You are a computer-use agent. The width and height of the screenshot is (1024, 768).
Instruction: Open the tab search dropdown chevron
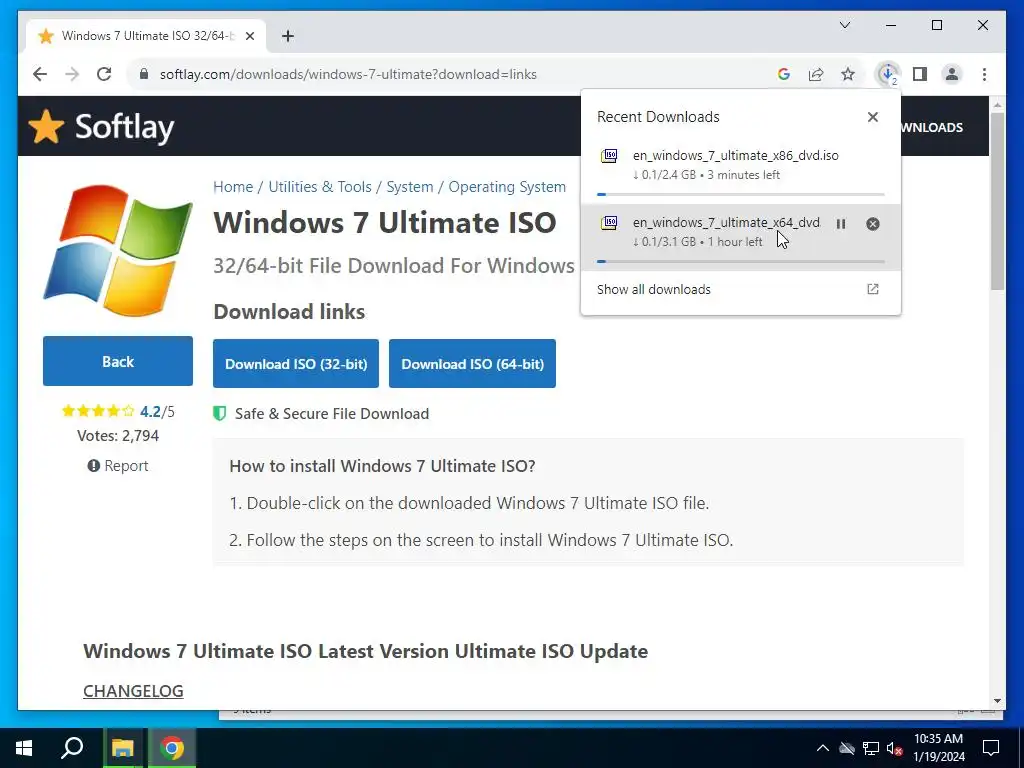(844, 25)
